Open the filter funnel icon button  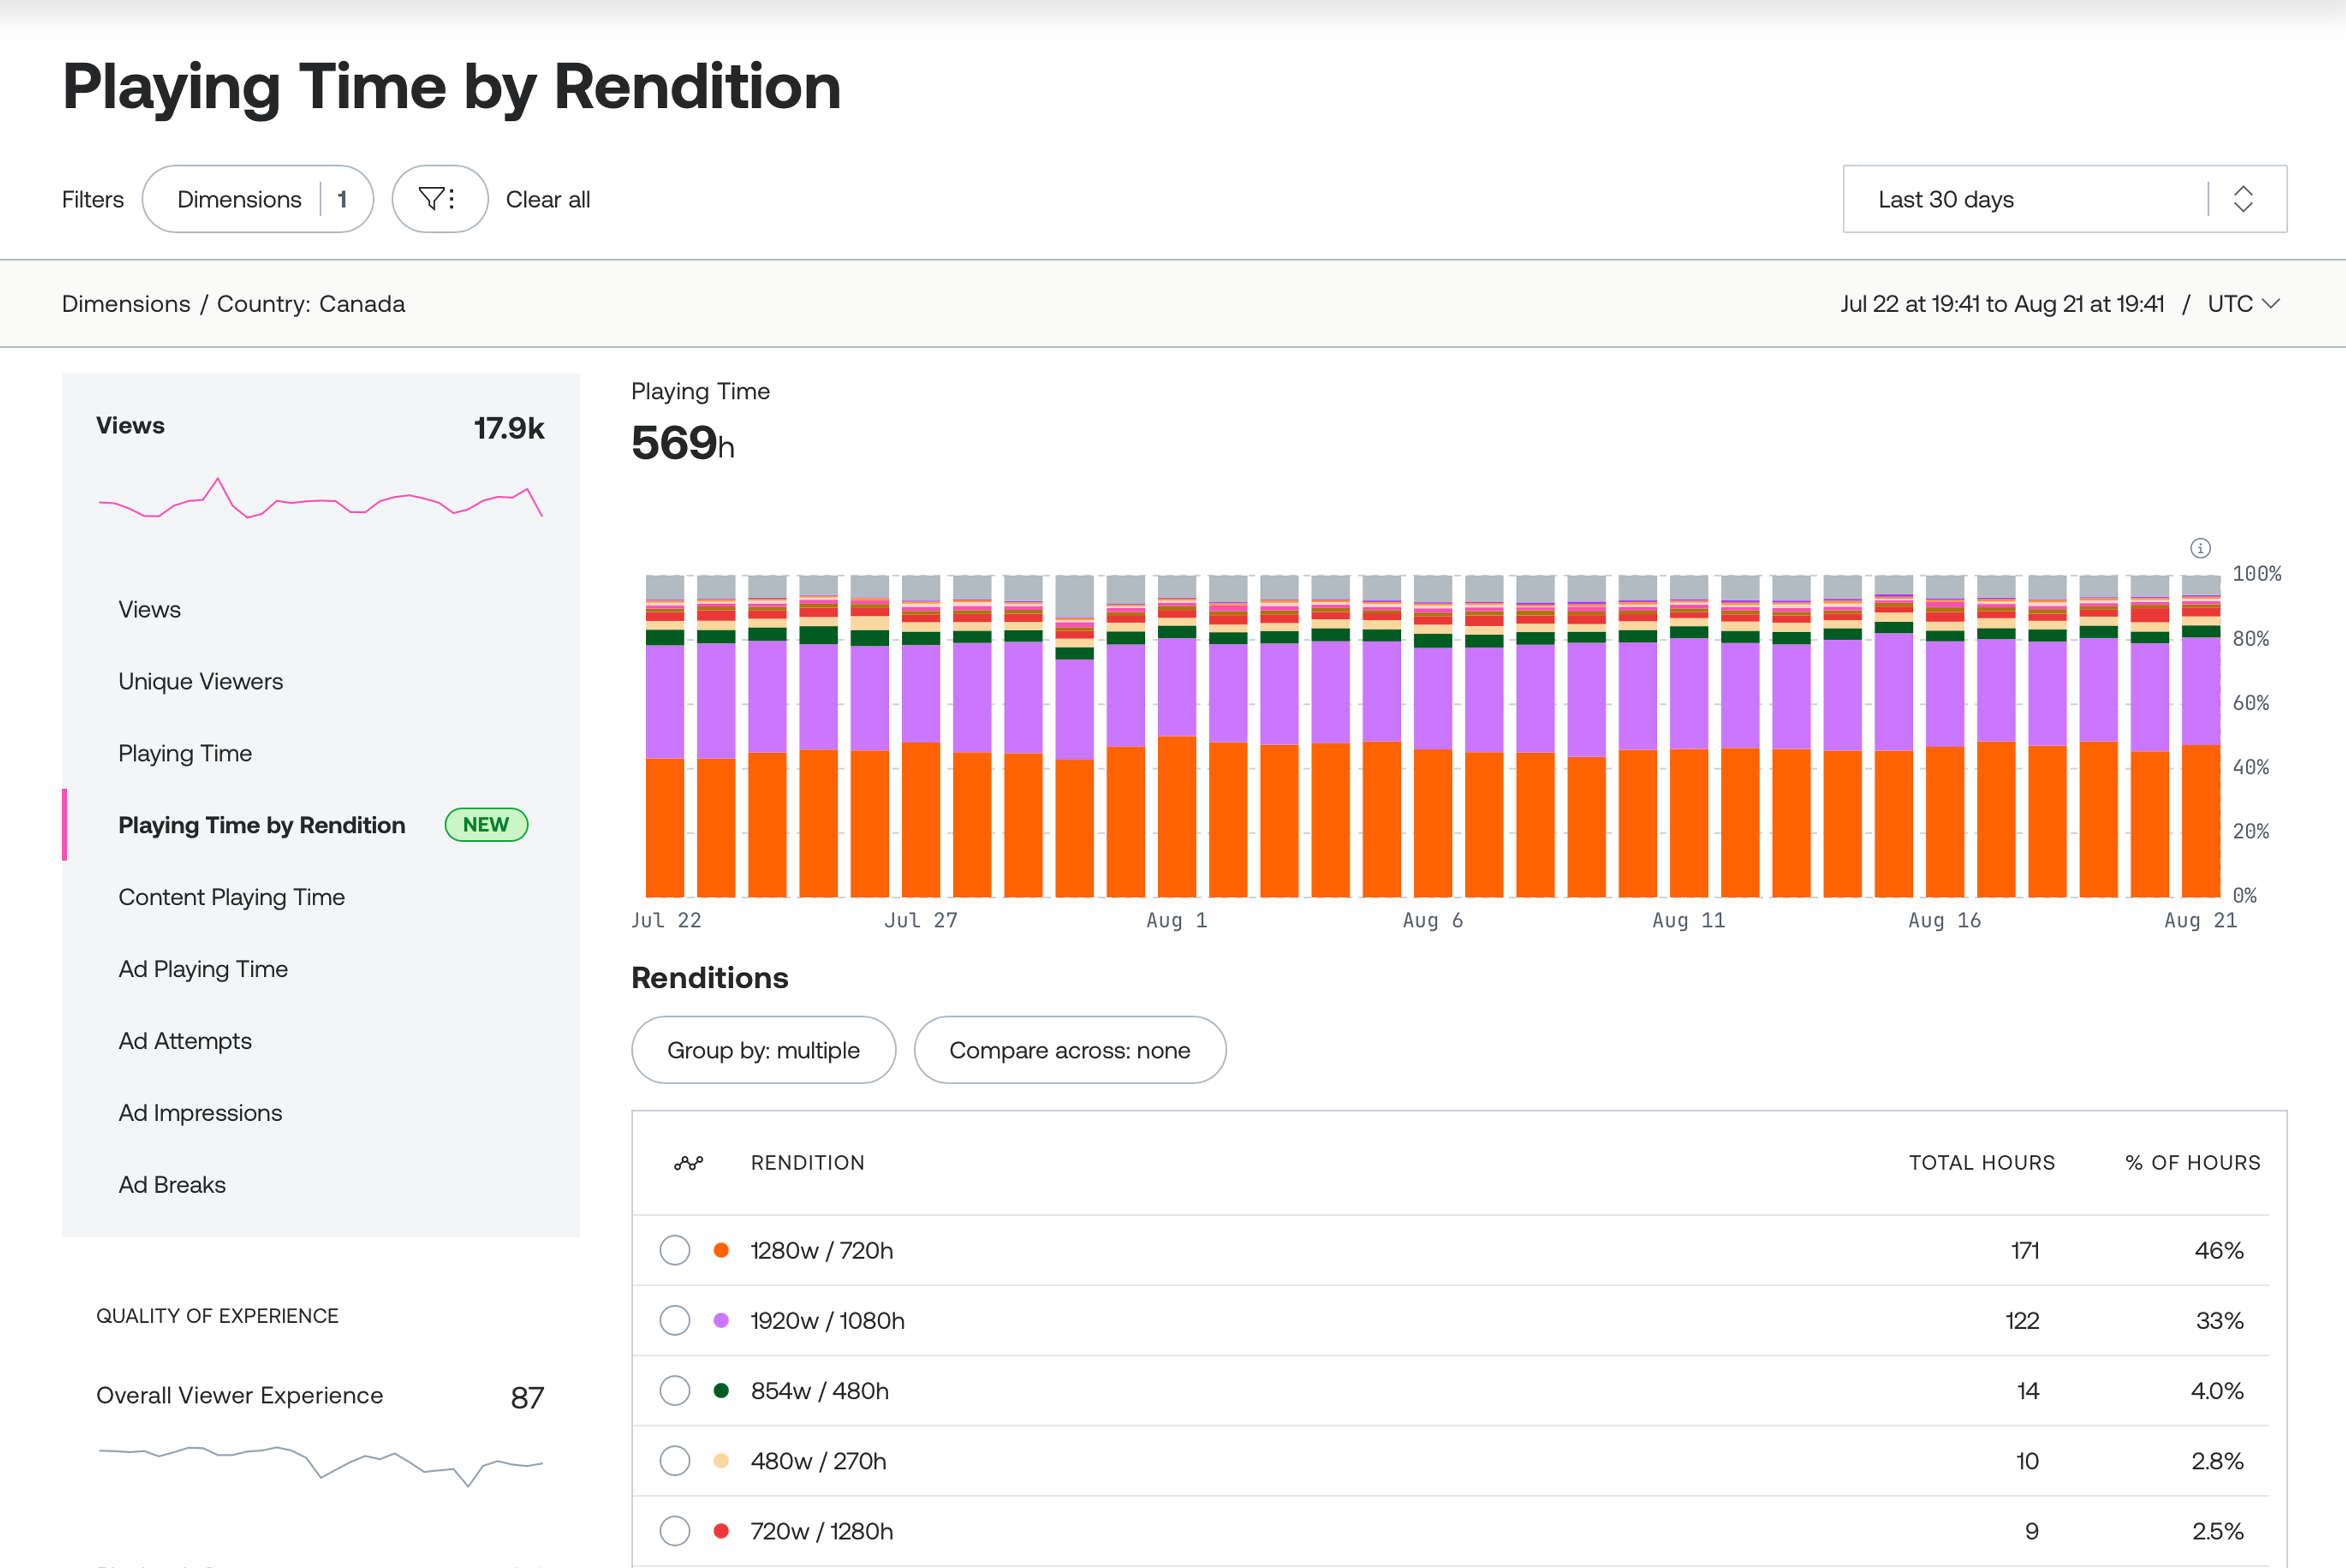point(439,199)
